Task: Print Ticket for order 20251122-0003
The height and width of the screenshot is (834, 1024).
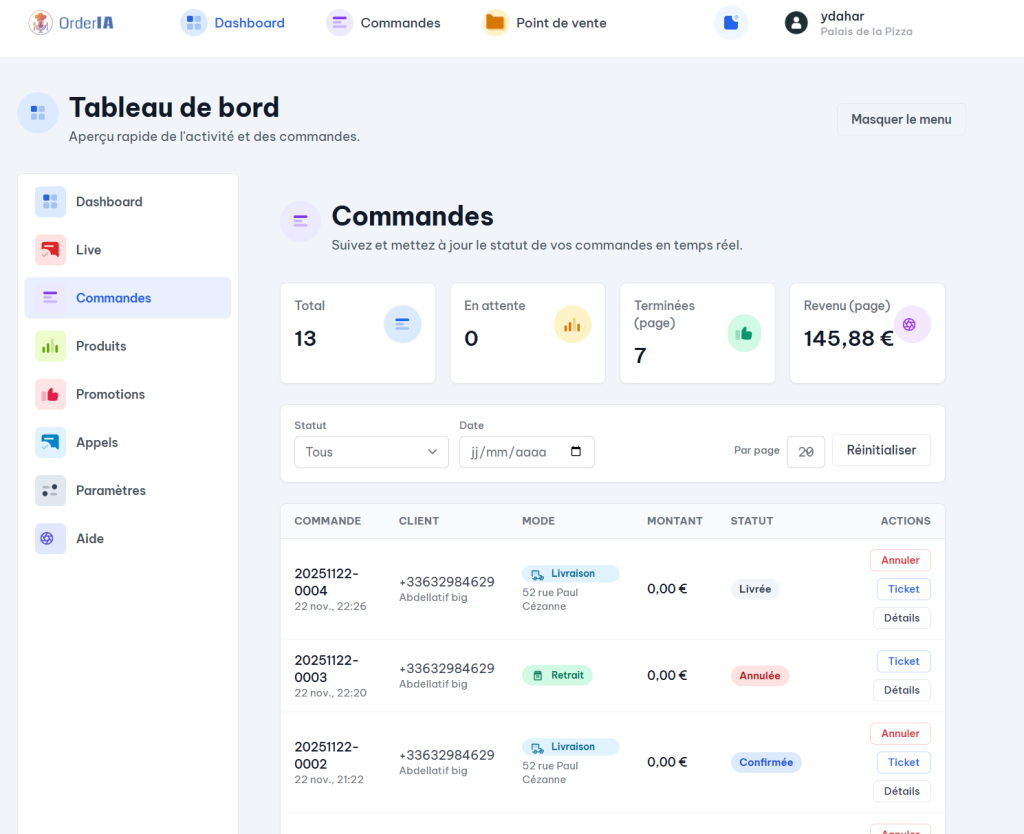Action: pos(903,661)
